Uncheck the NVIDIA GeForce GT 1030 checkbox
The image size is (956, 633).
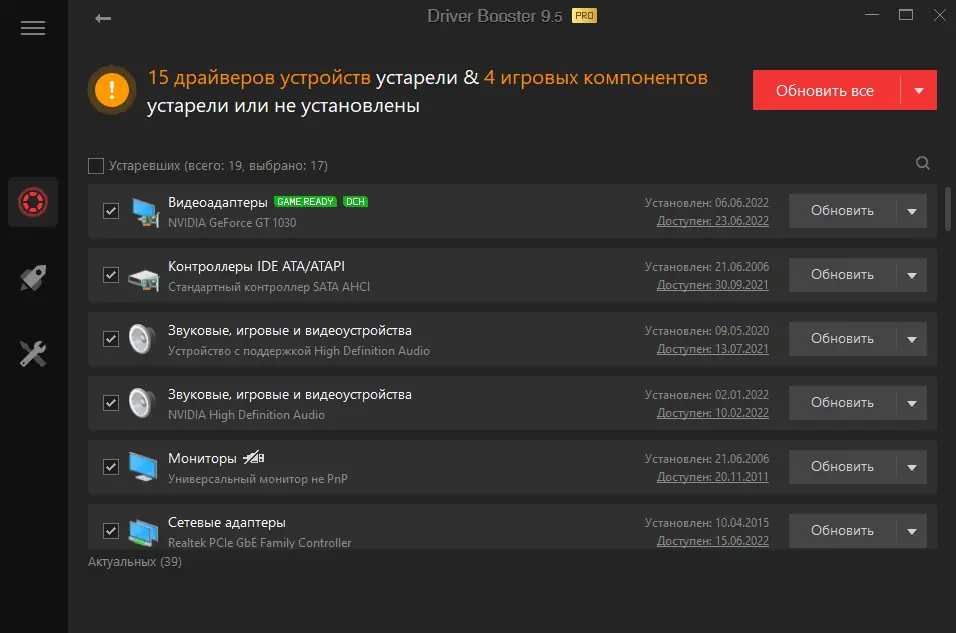tap(111, 211)
